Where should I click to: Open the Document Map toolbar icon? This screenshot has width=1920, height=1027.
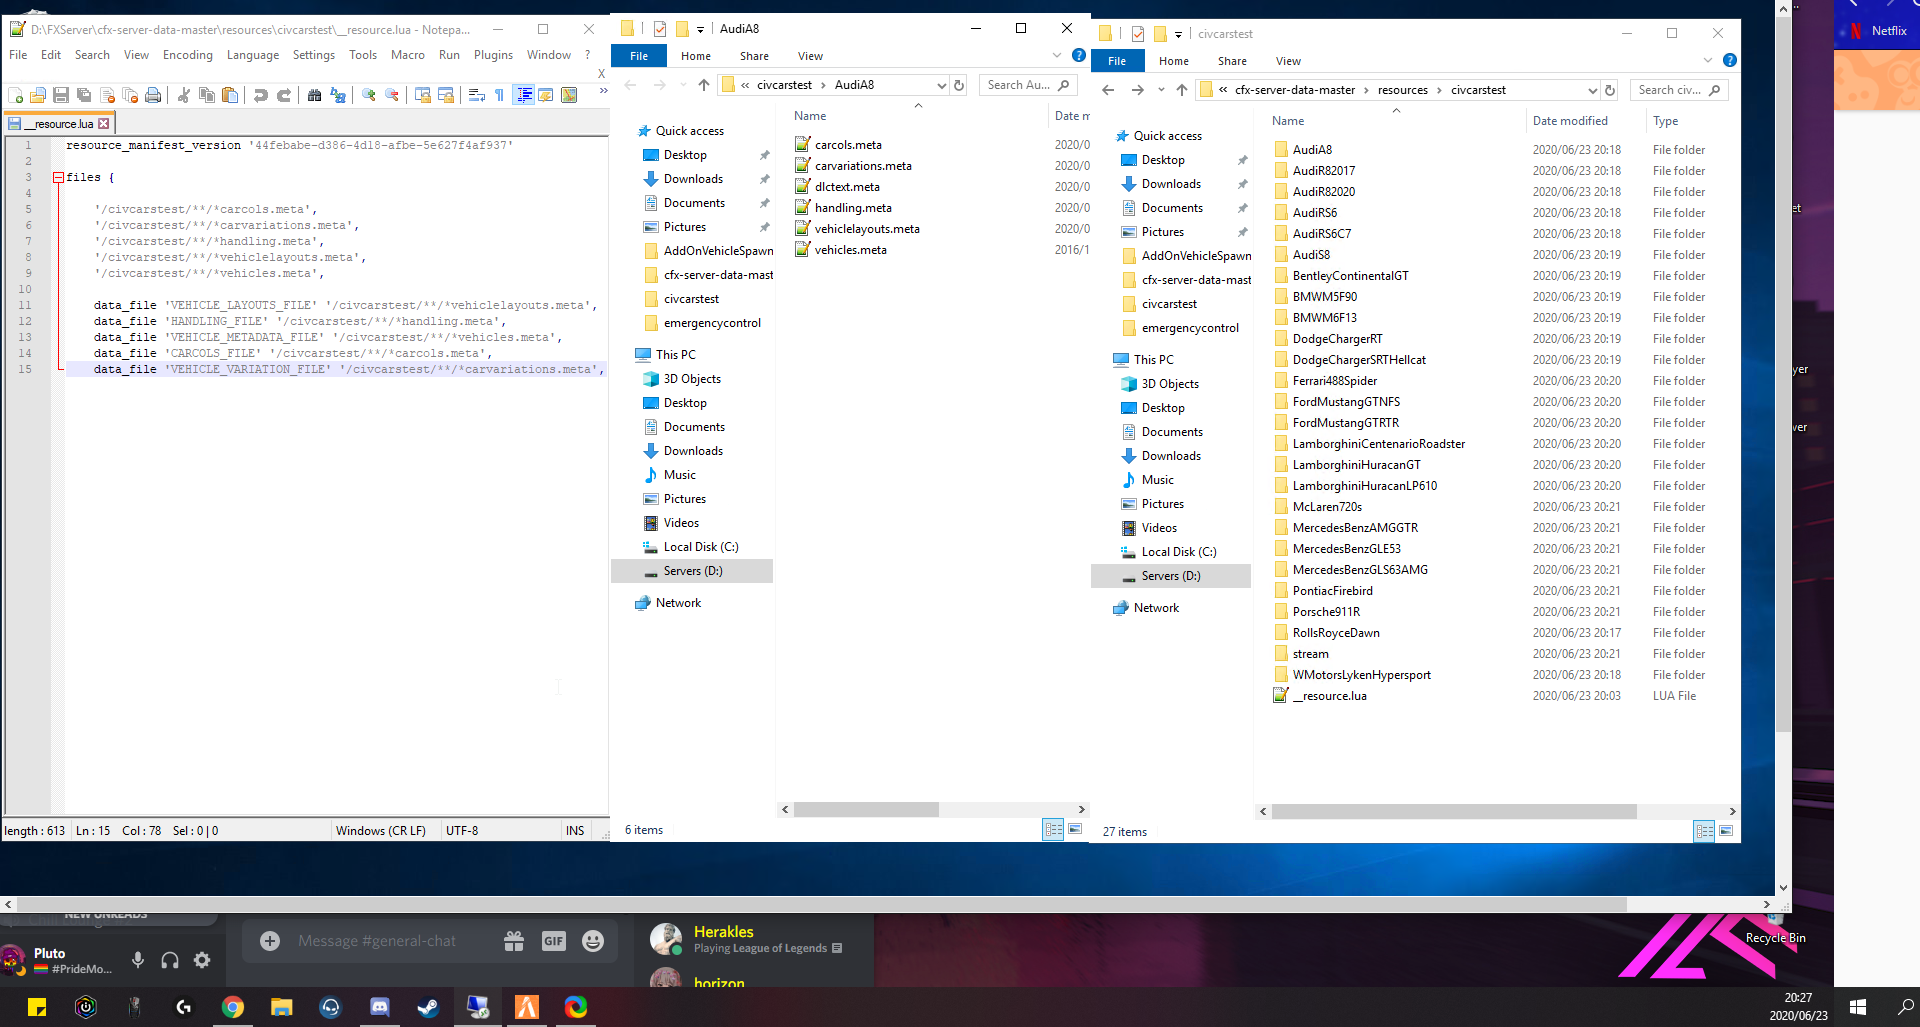569,95
